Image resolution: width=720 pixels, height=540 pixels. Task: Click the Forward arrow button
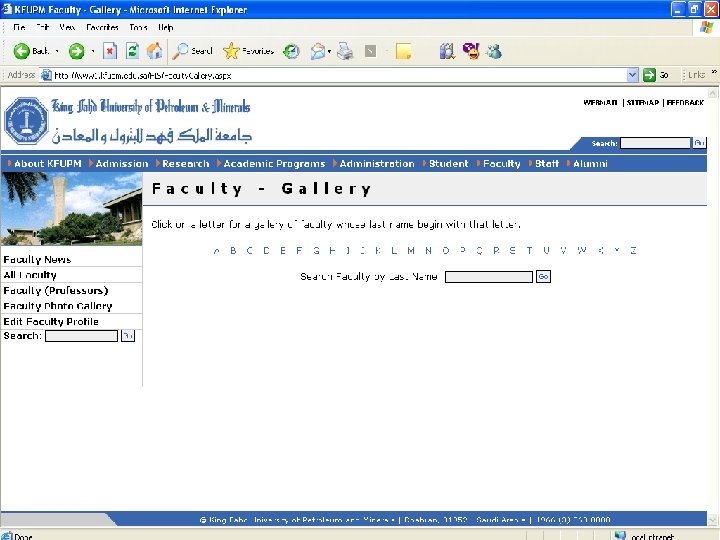[x=76, y=51]
